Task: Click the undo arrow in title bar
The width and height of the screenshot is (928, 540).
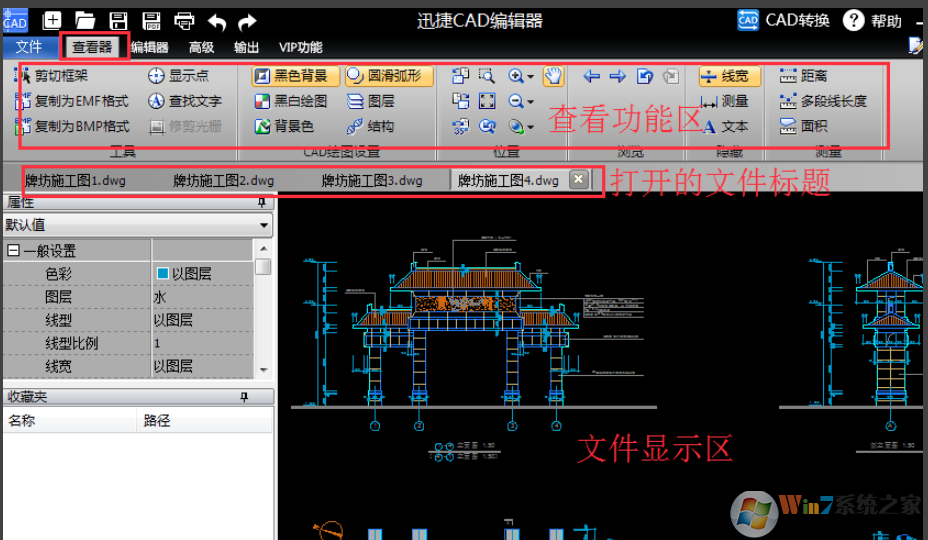Action: pyautogui.click(x=217, y=20)
